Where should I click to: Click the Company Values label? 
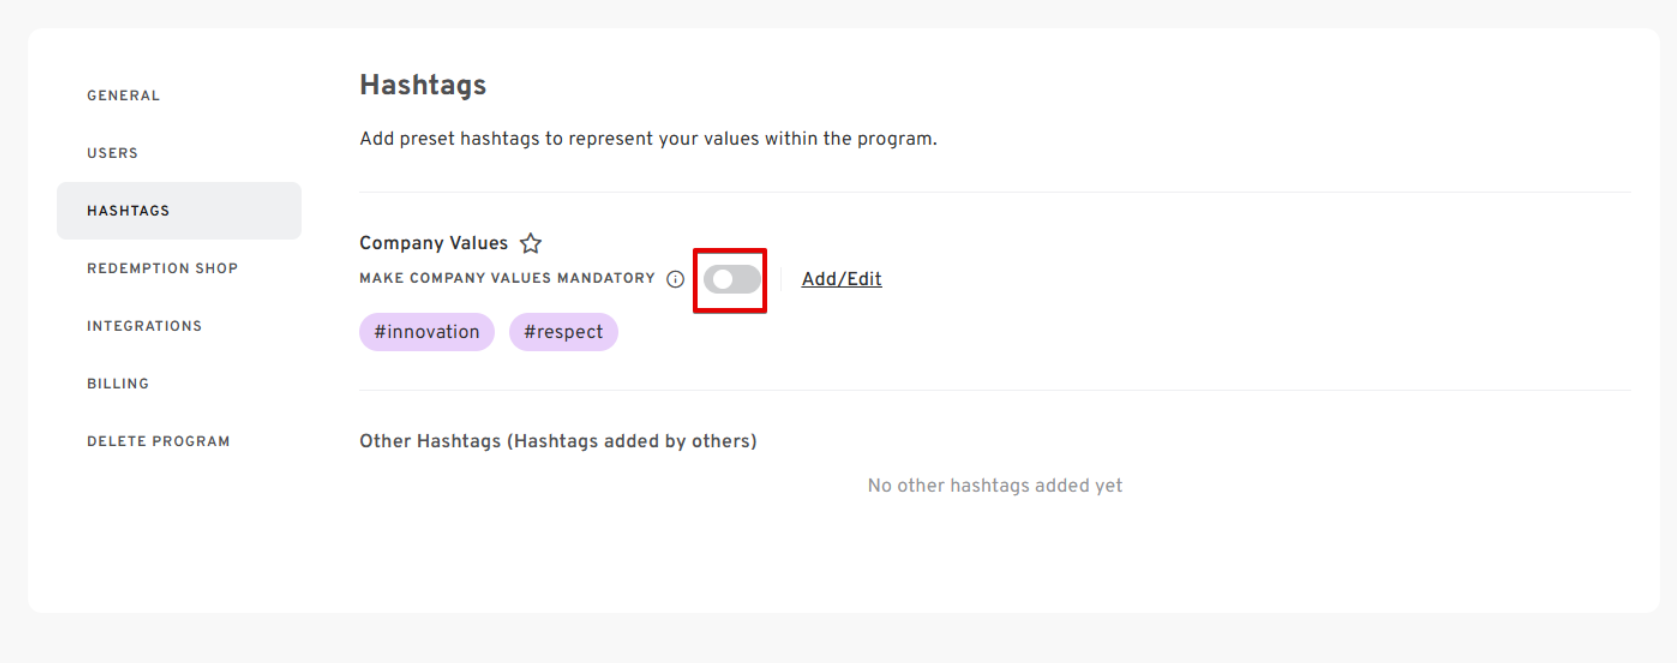coord(433,243)
